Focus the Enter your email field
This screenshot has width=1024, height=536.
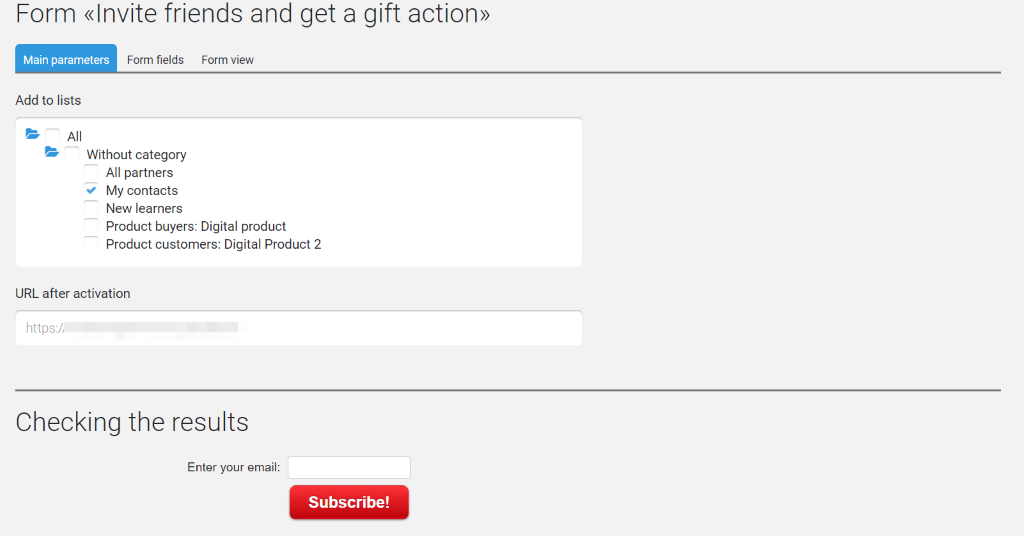click(x=349, y=467)
